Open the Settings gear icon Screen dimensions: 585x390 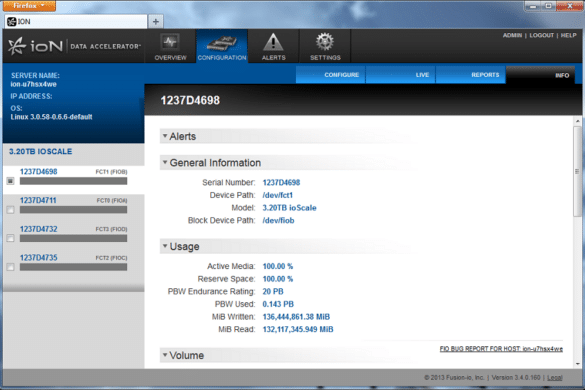(x=325, y=41)
